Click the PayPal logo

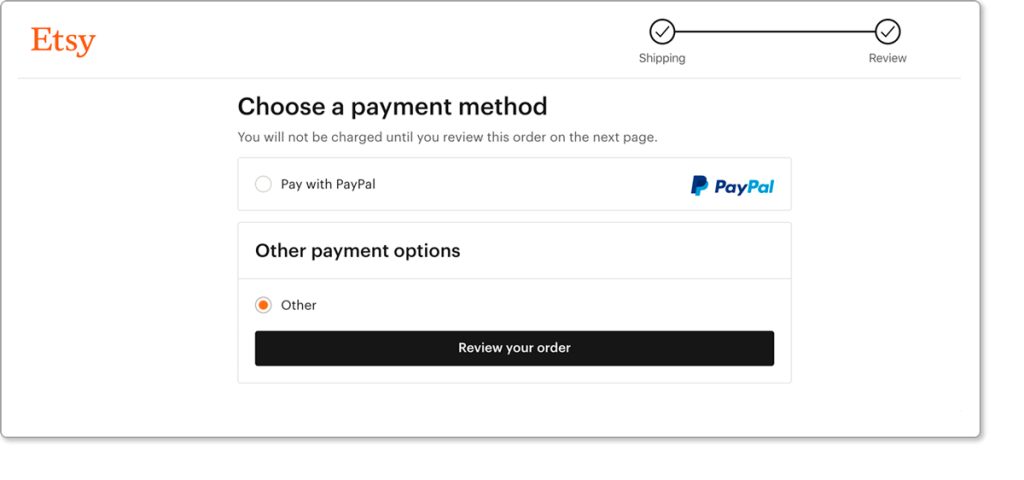pyautogui.click(x=732, y=186)
